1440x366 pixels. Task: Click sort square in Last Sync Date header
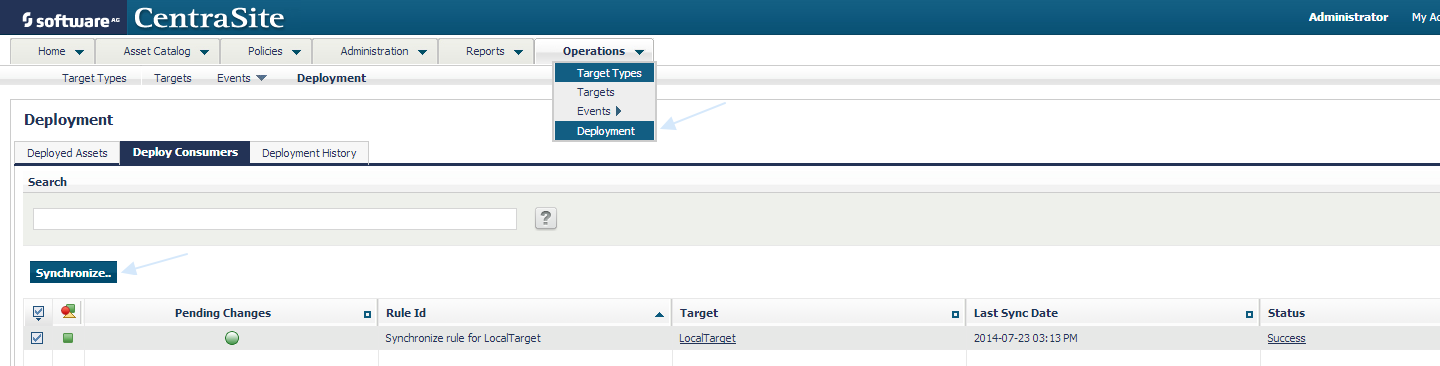pos(1249,314)
